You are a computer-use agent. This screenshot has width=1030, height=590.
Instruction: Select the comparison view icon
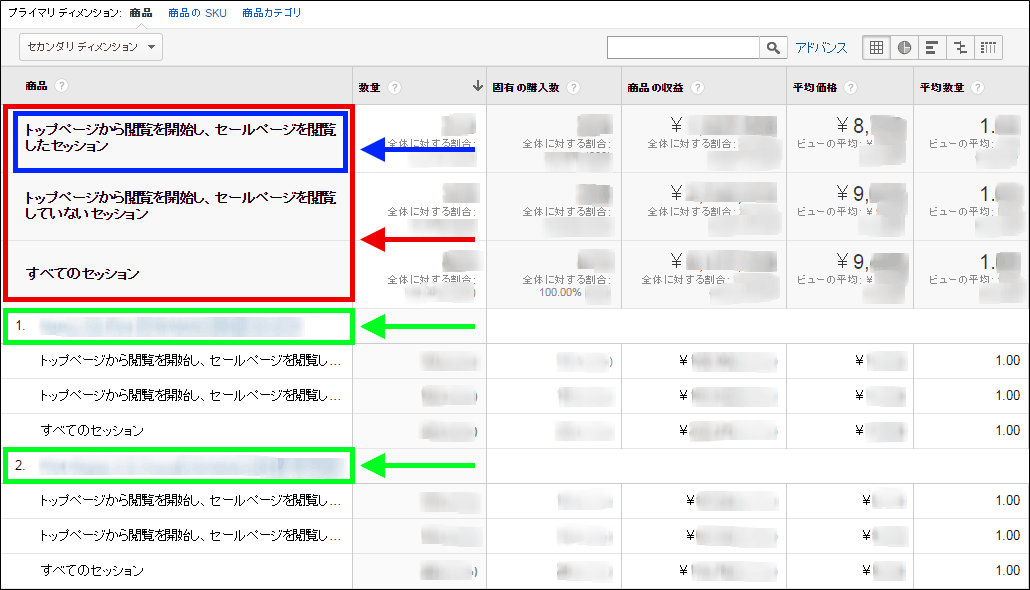960,47
